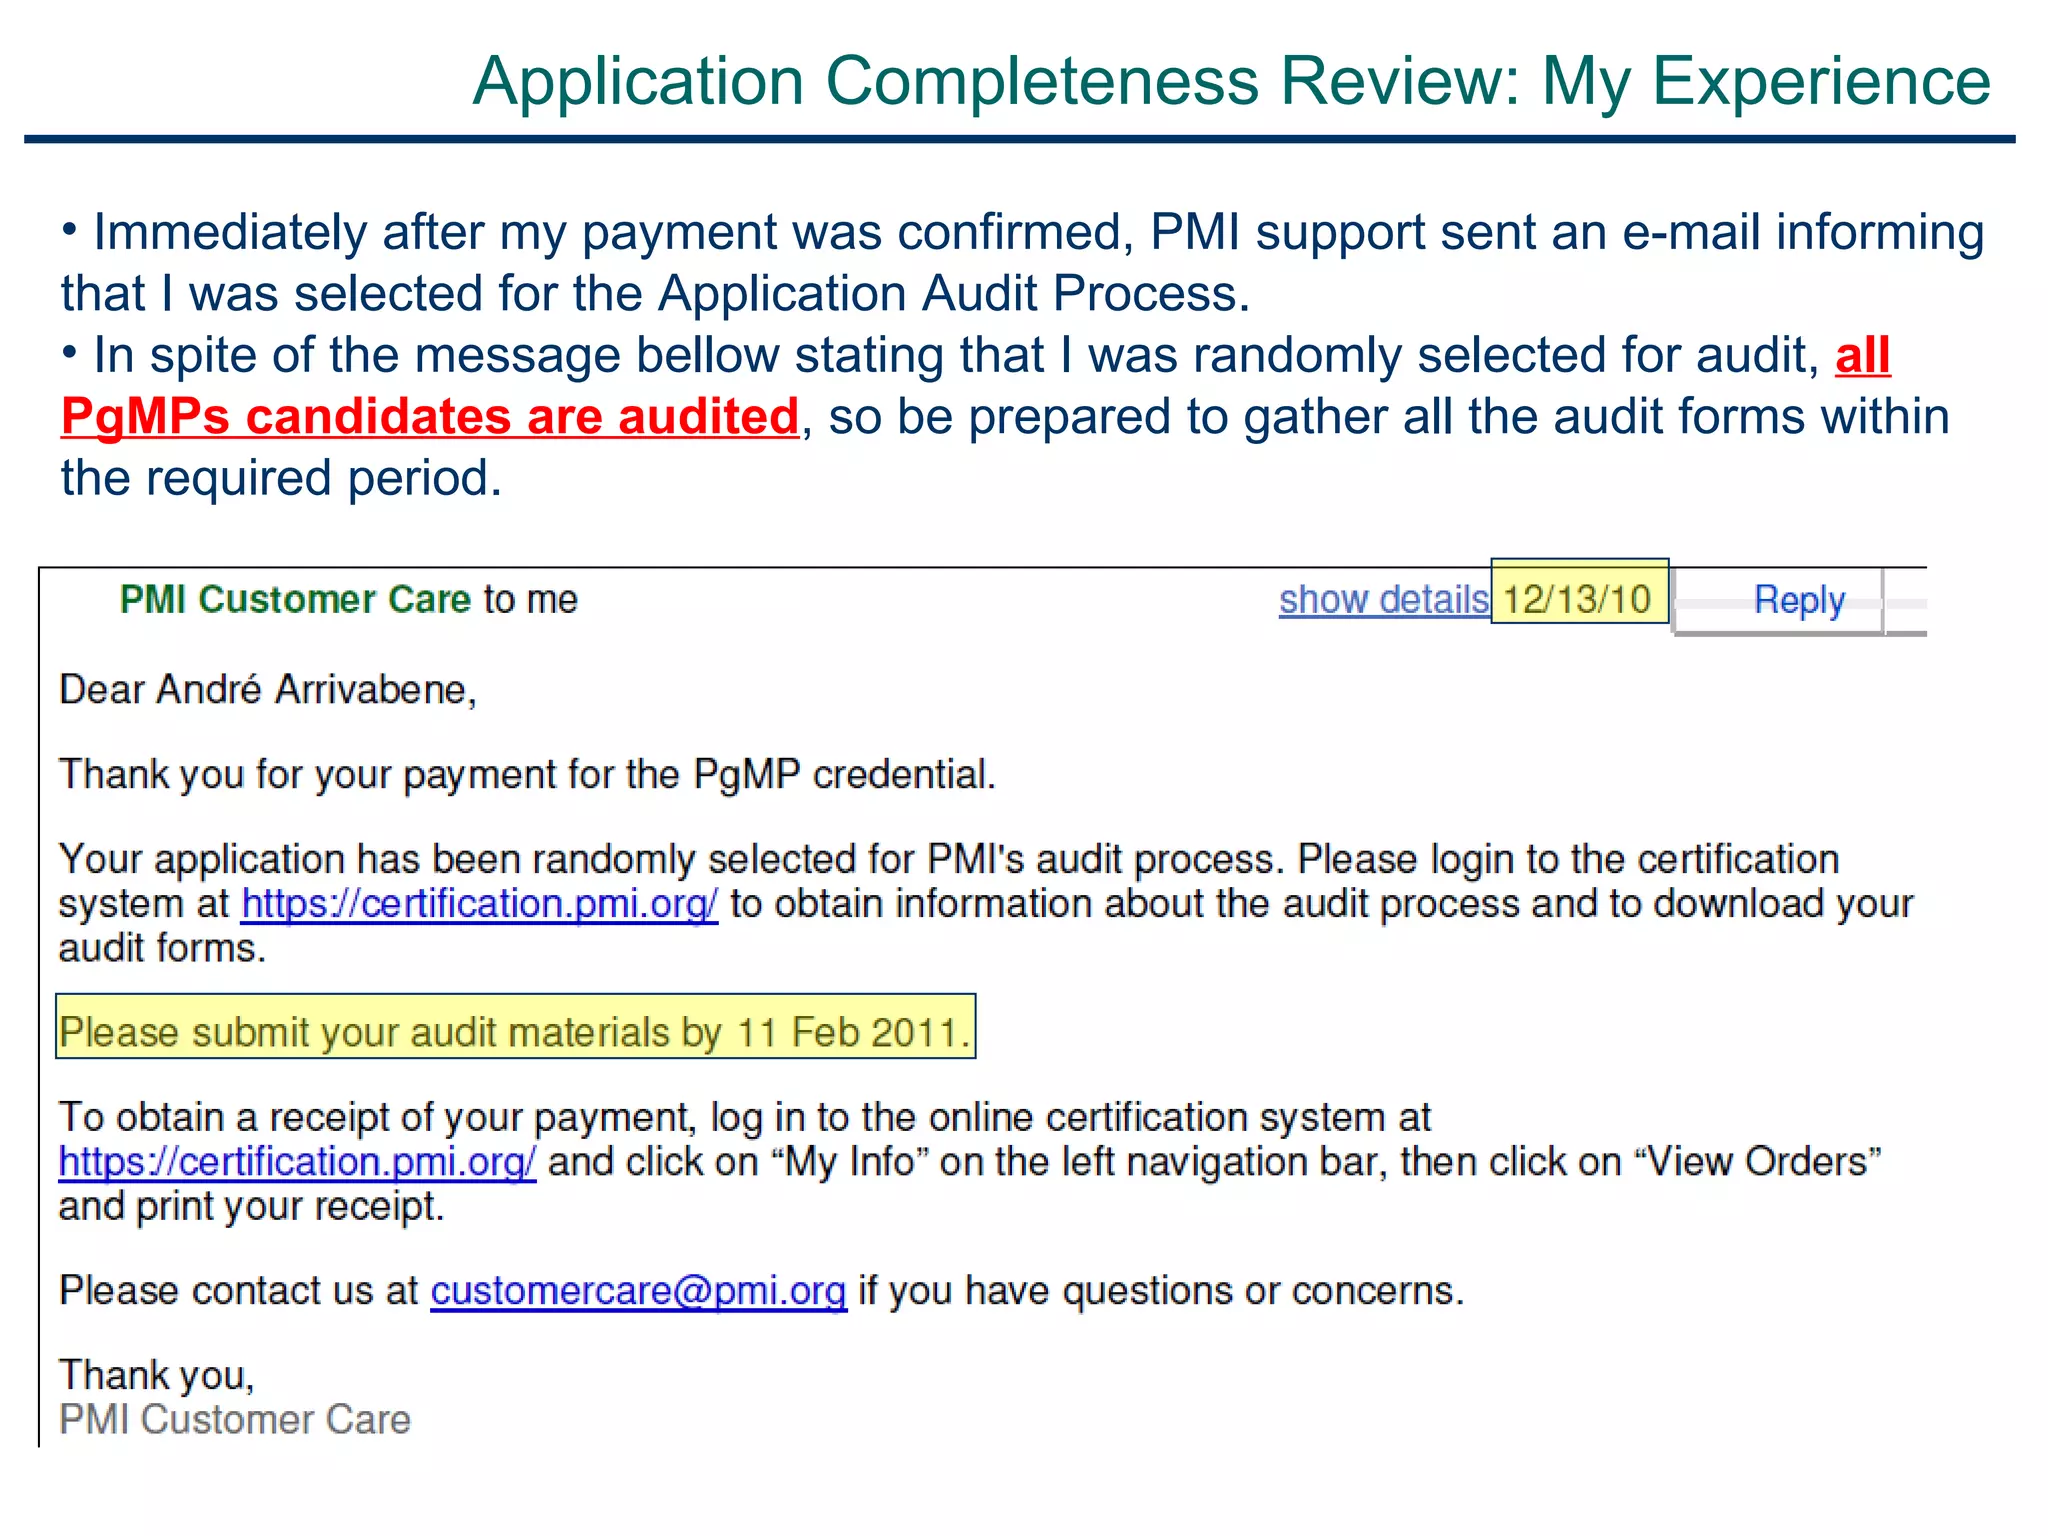
Task: Click the line 'and print your receipt.'
Action: click(251, 1207)
